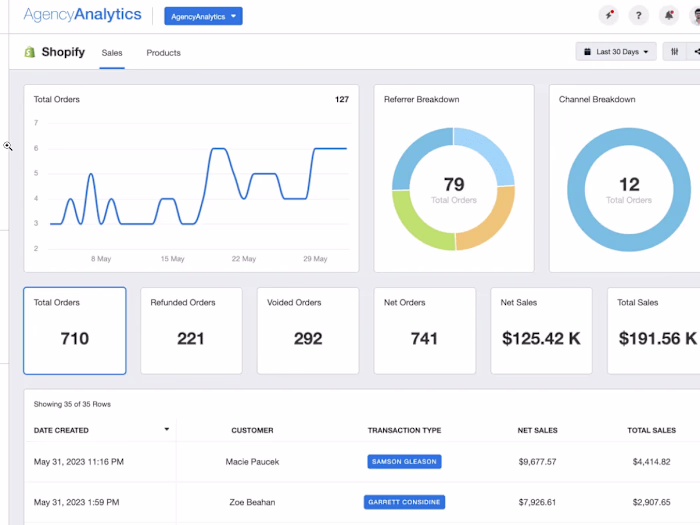Click the light blue Referrer Breakdown donut segment
Image resolution: width=700 pixels, height=525 pixels.
tap(492, 150)
